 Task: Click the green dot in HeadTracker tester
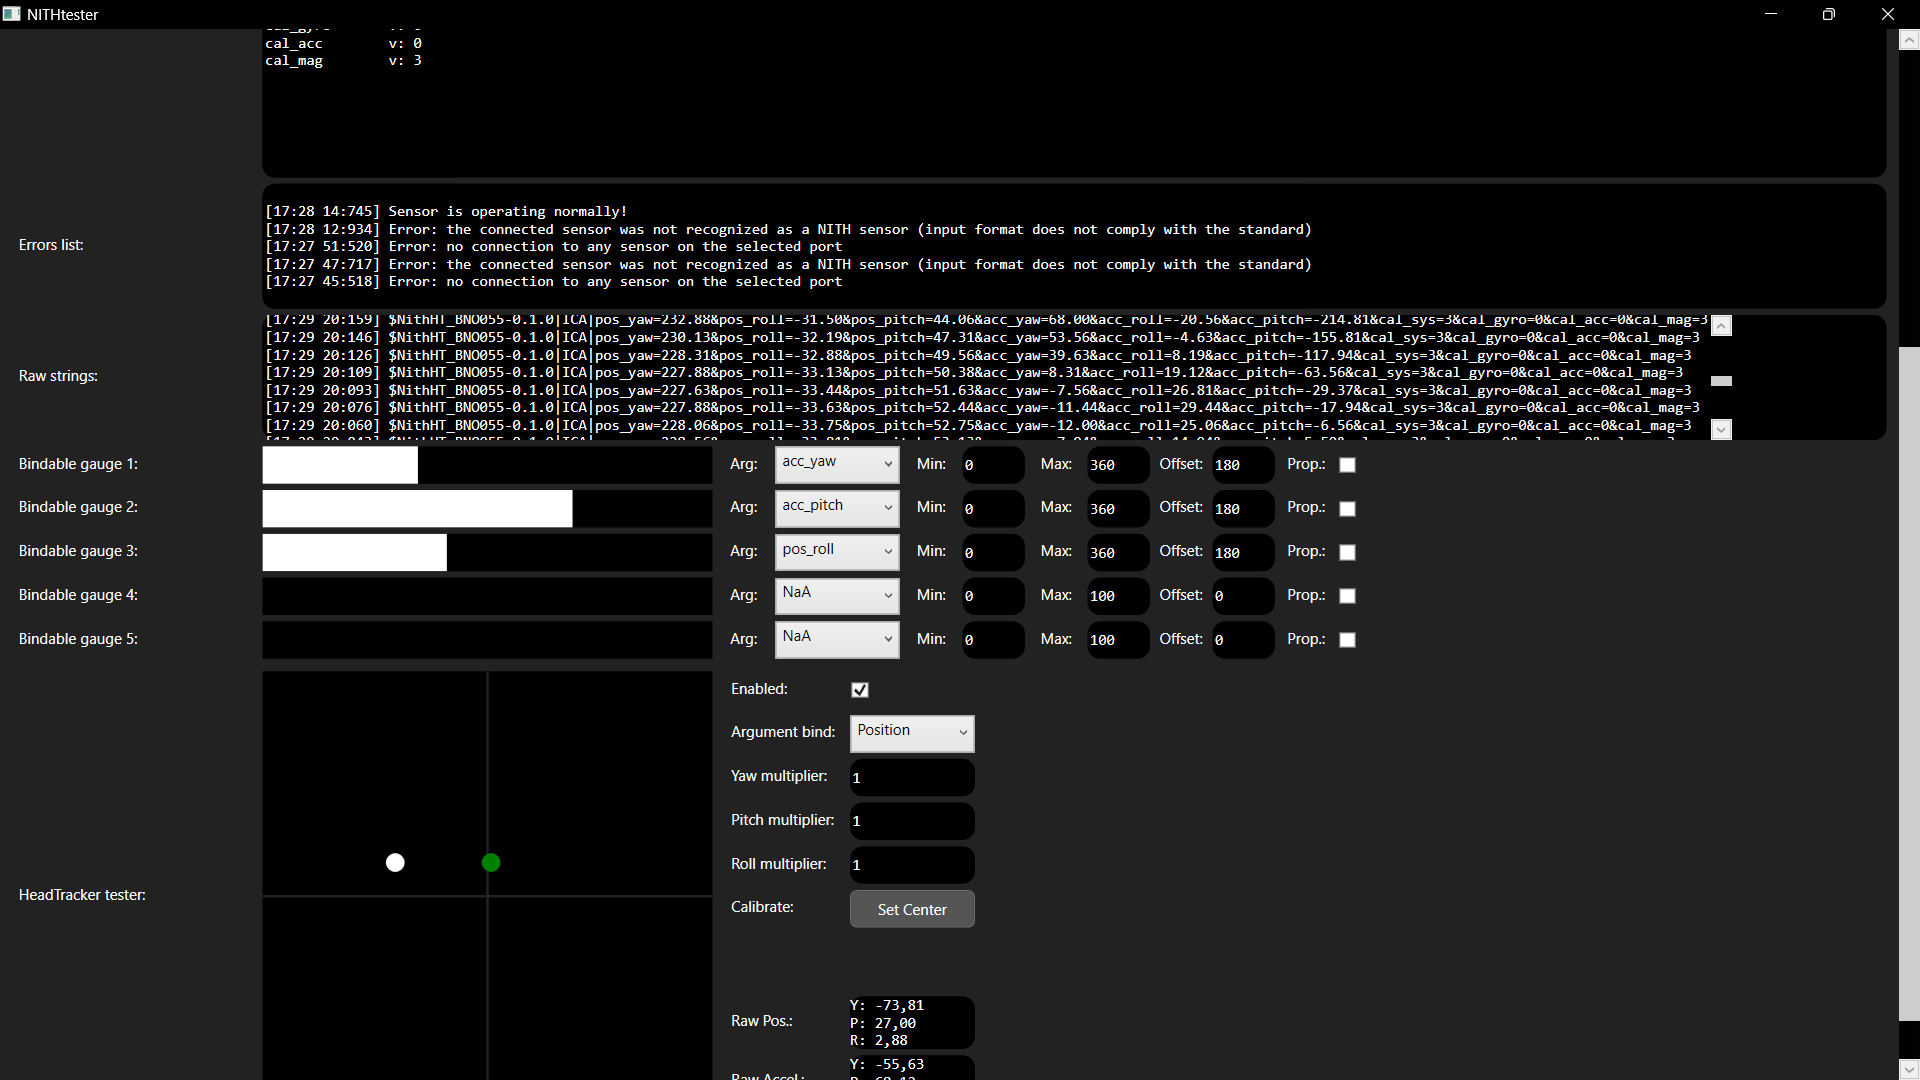click(x=491, y=862)
